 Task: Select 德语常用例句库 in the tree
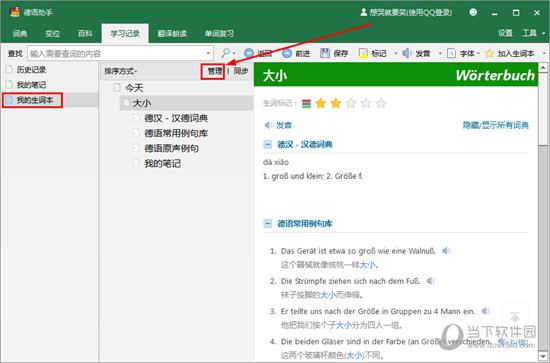[x=176, y=133]
